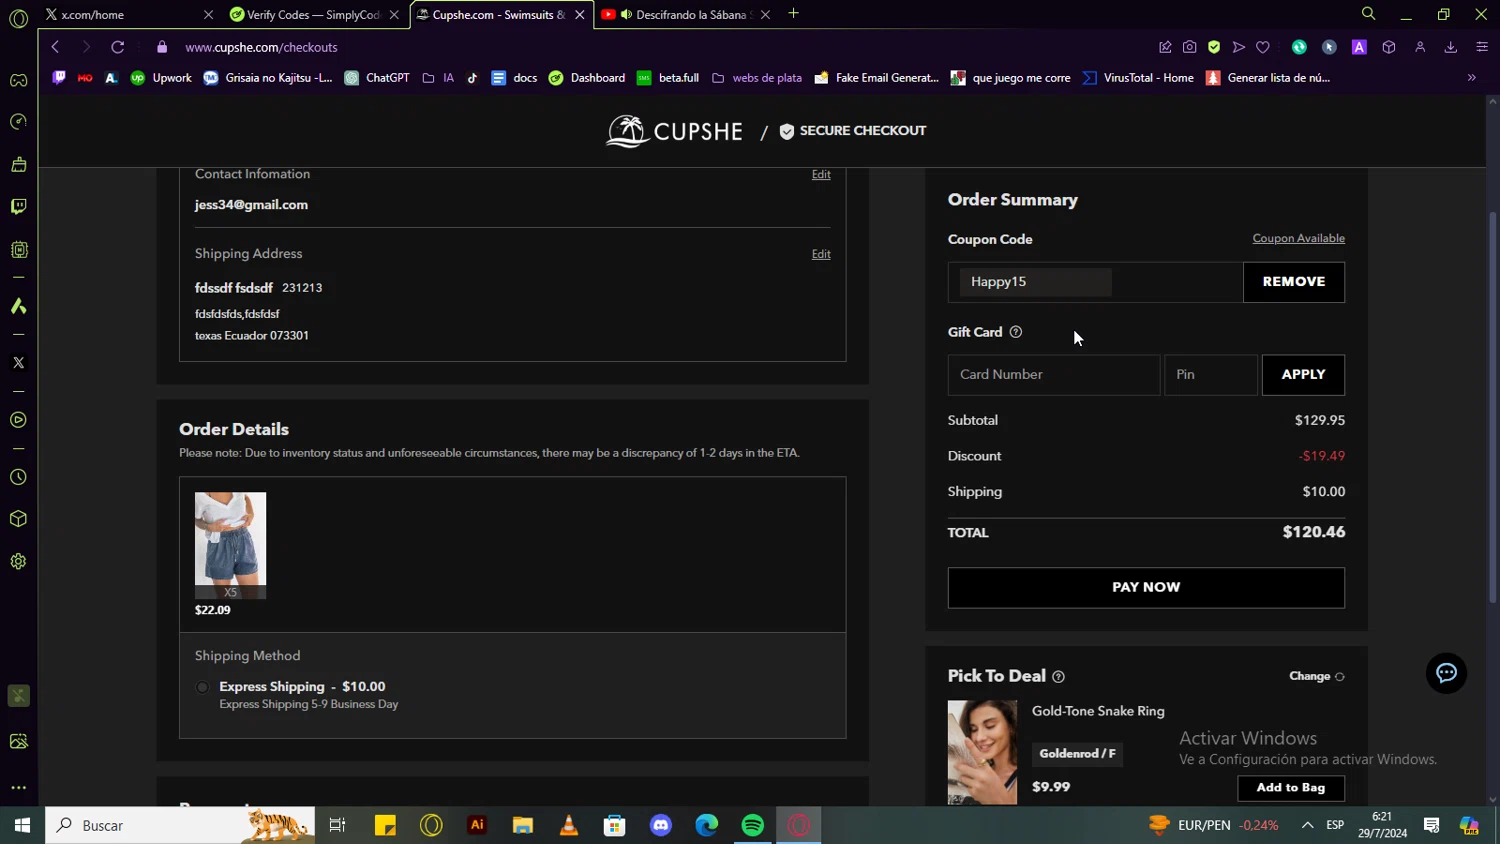Click the PAY NOW button
This screenshot has width=1500, height=844.
point(1146,588)
